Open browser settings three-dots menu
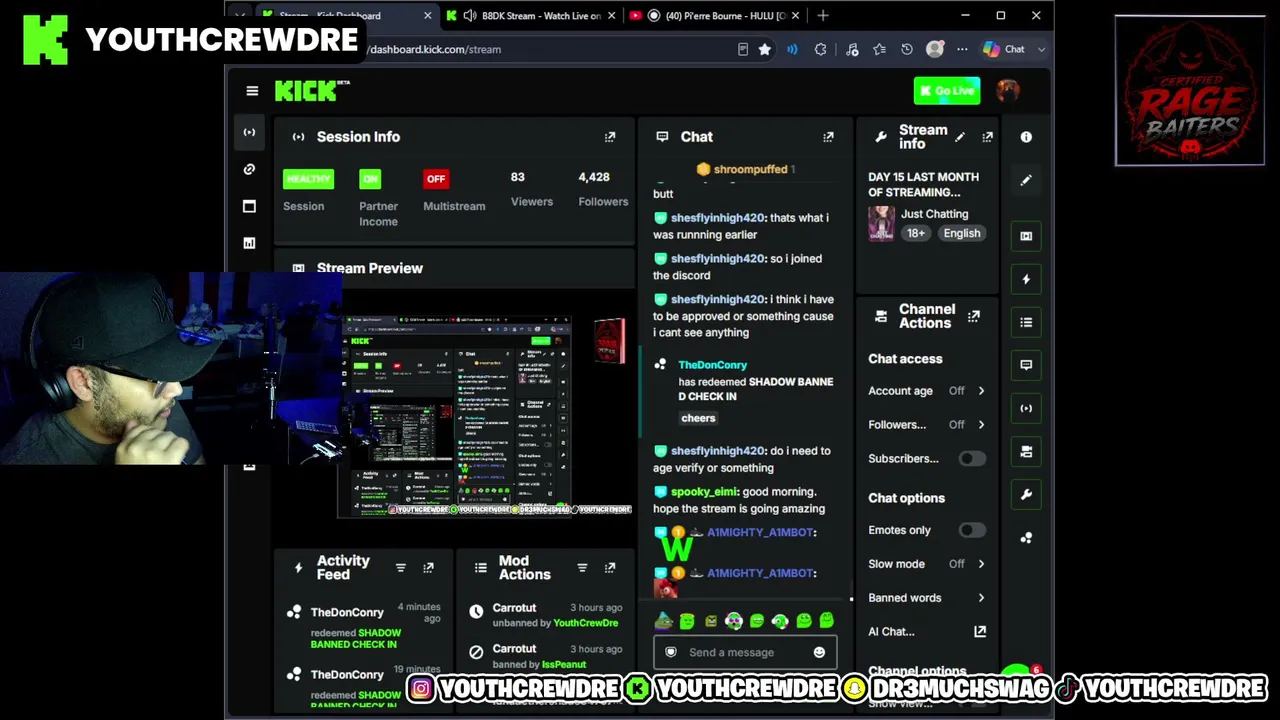This screenshot has height=720, width=1280. coord(962,49)
